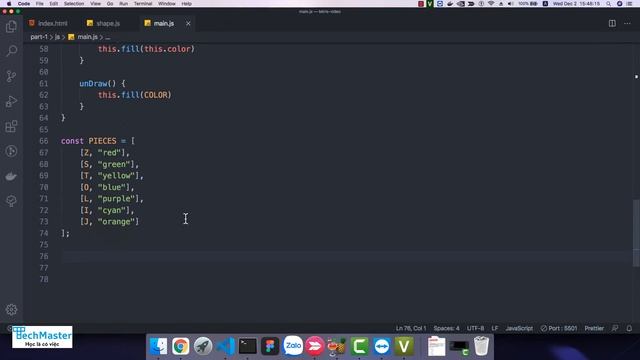Open Notification Center list icon in menu bar
Screen dimensions: 640x360
pyautogui.click(x=629, y=4)
